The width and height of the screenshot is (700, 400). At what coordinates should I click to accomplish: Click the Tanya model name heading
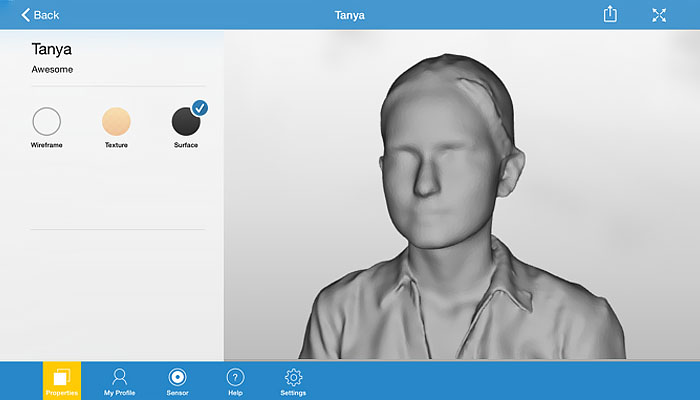pos(51,49)
